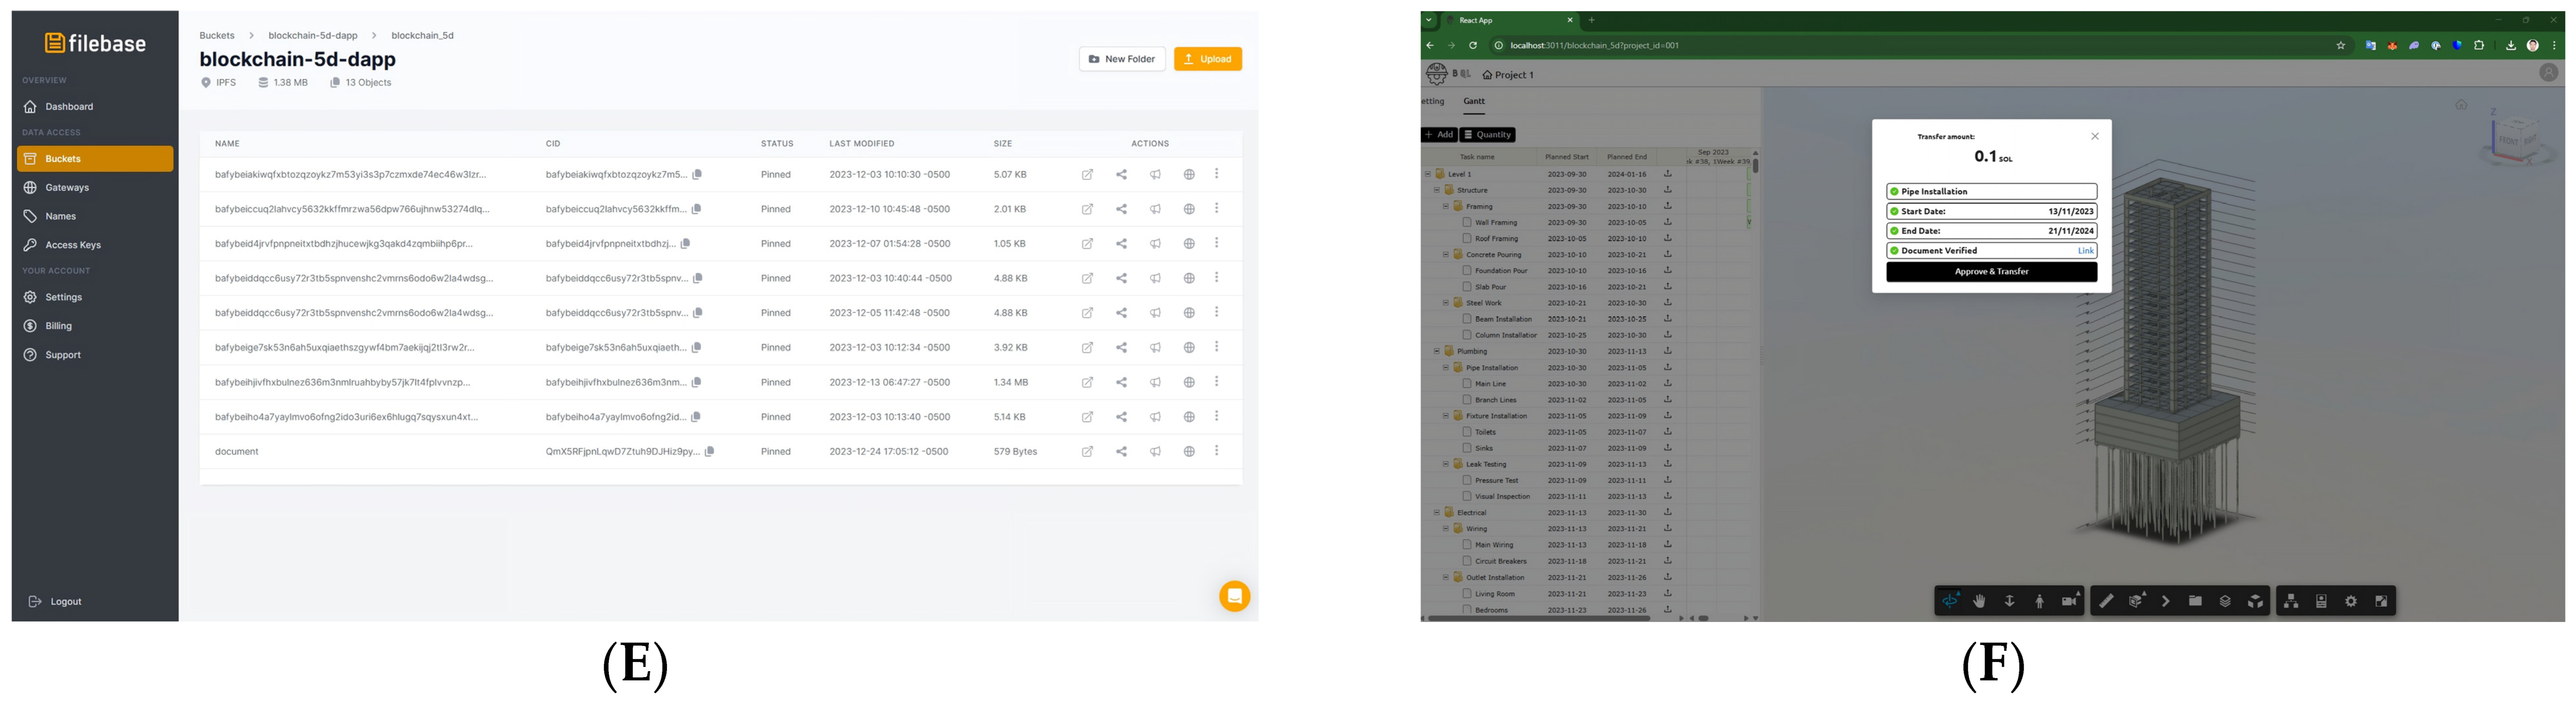Select the Orbit tool in viewer toolbar
The width and height of the screenshot is (2576, 704).
(1950, 601)
